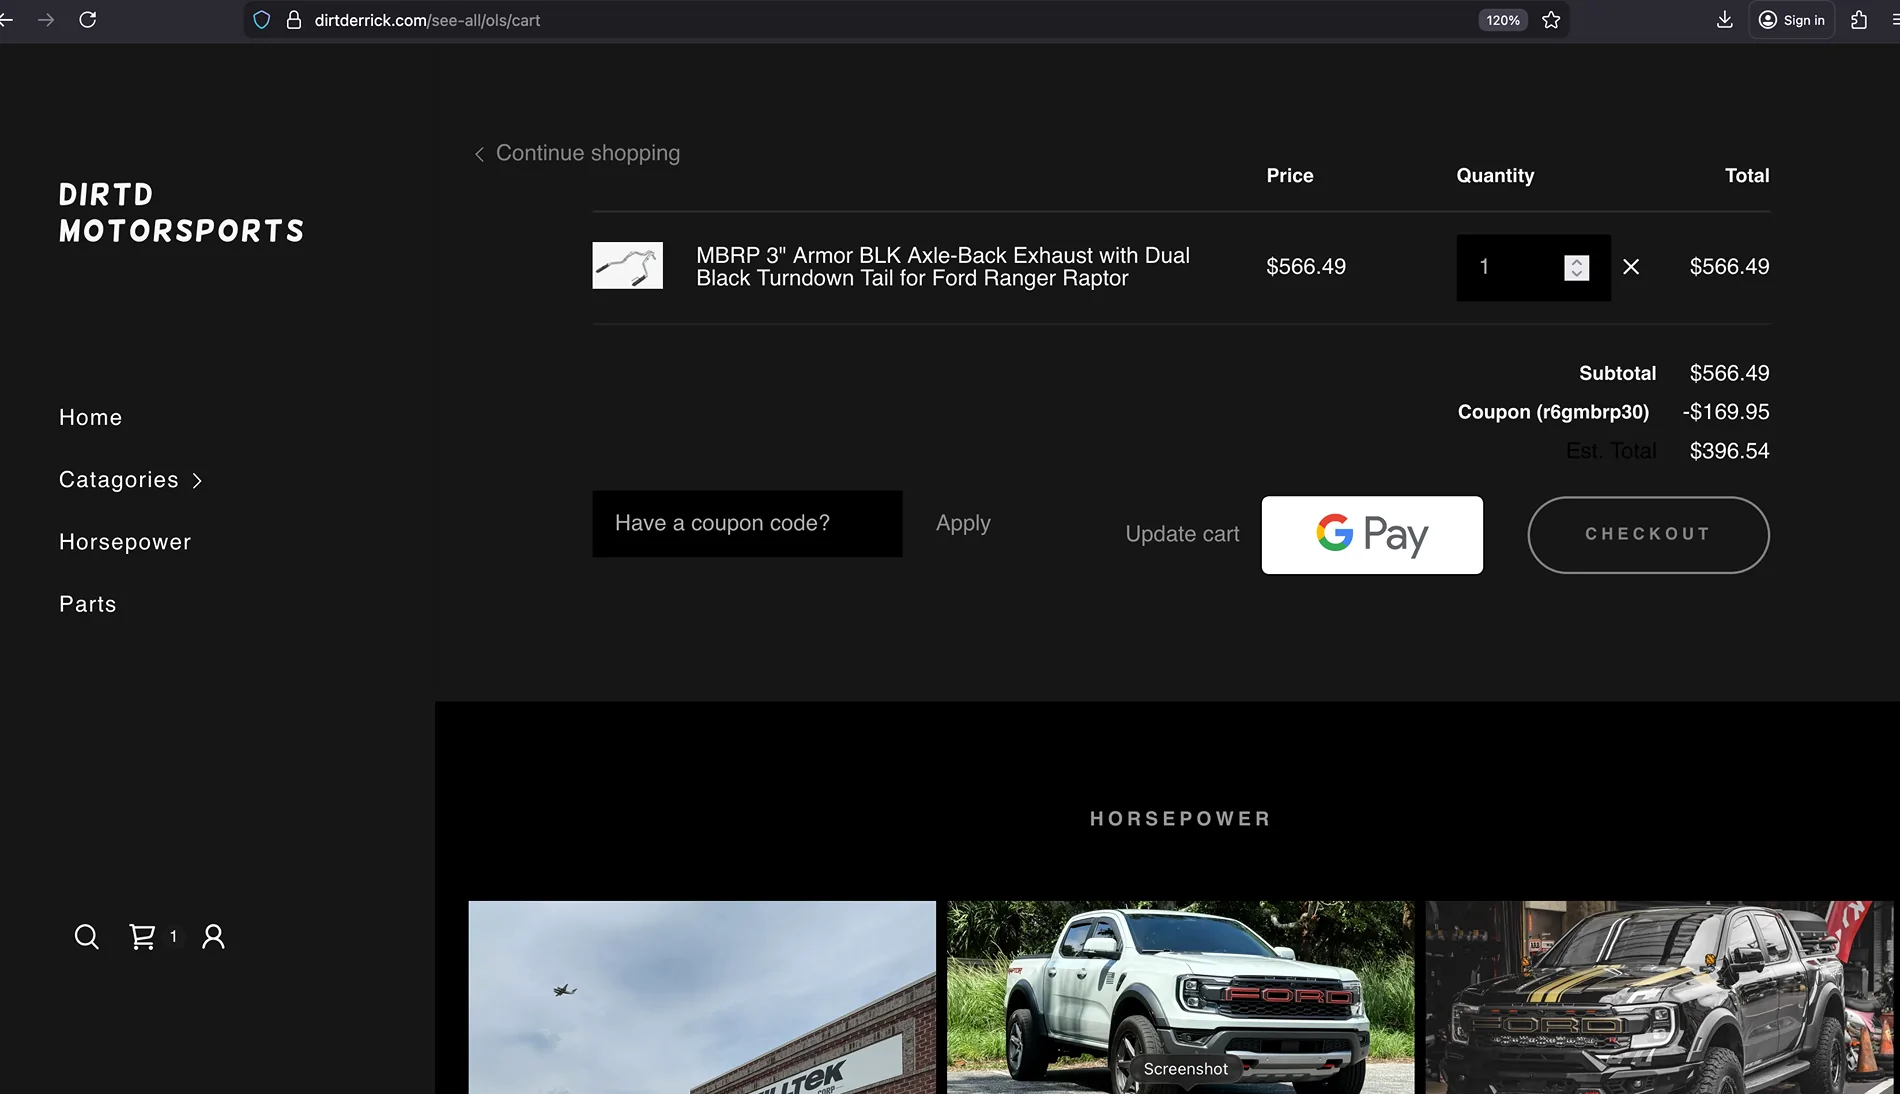
Task: Click the 120% zoom level indicator
Action: [1503, 20]
